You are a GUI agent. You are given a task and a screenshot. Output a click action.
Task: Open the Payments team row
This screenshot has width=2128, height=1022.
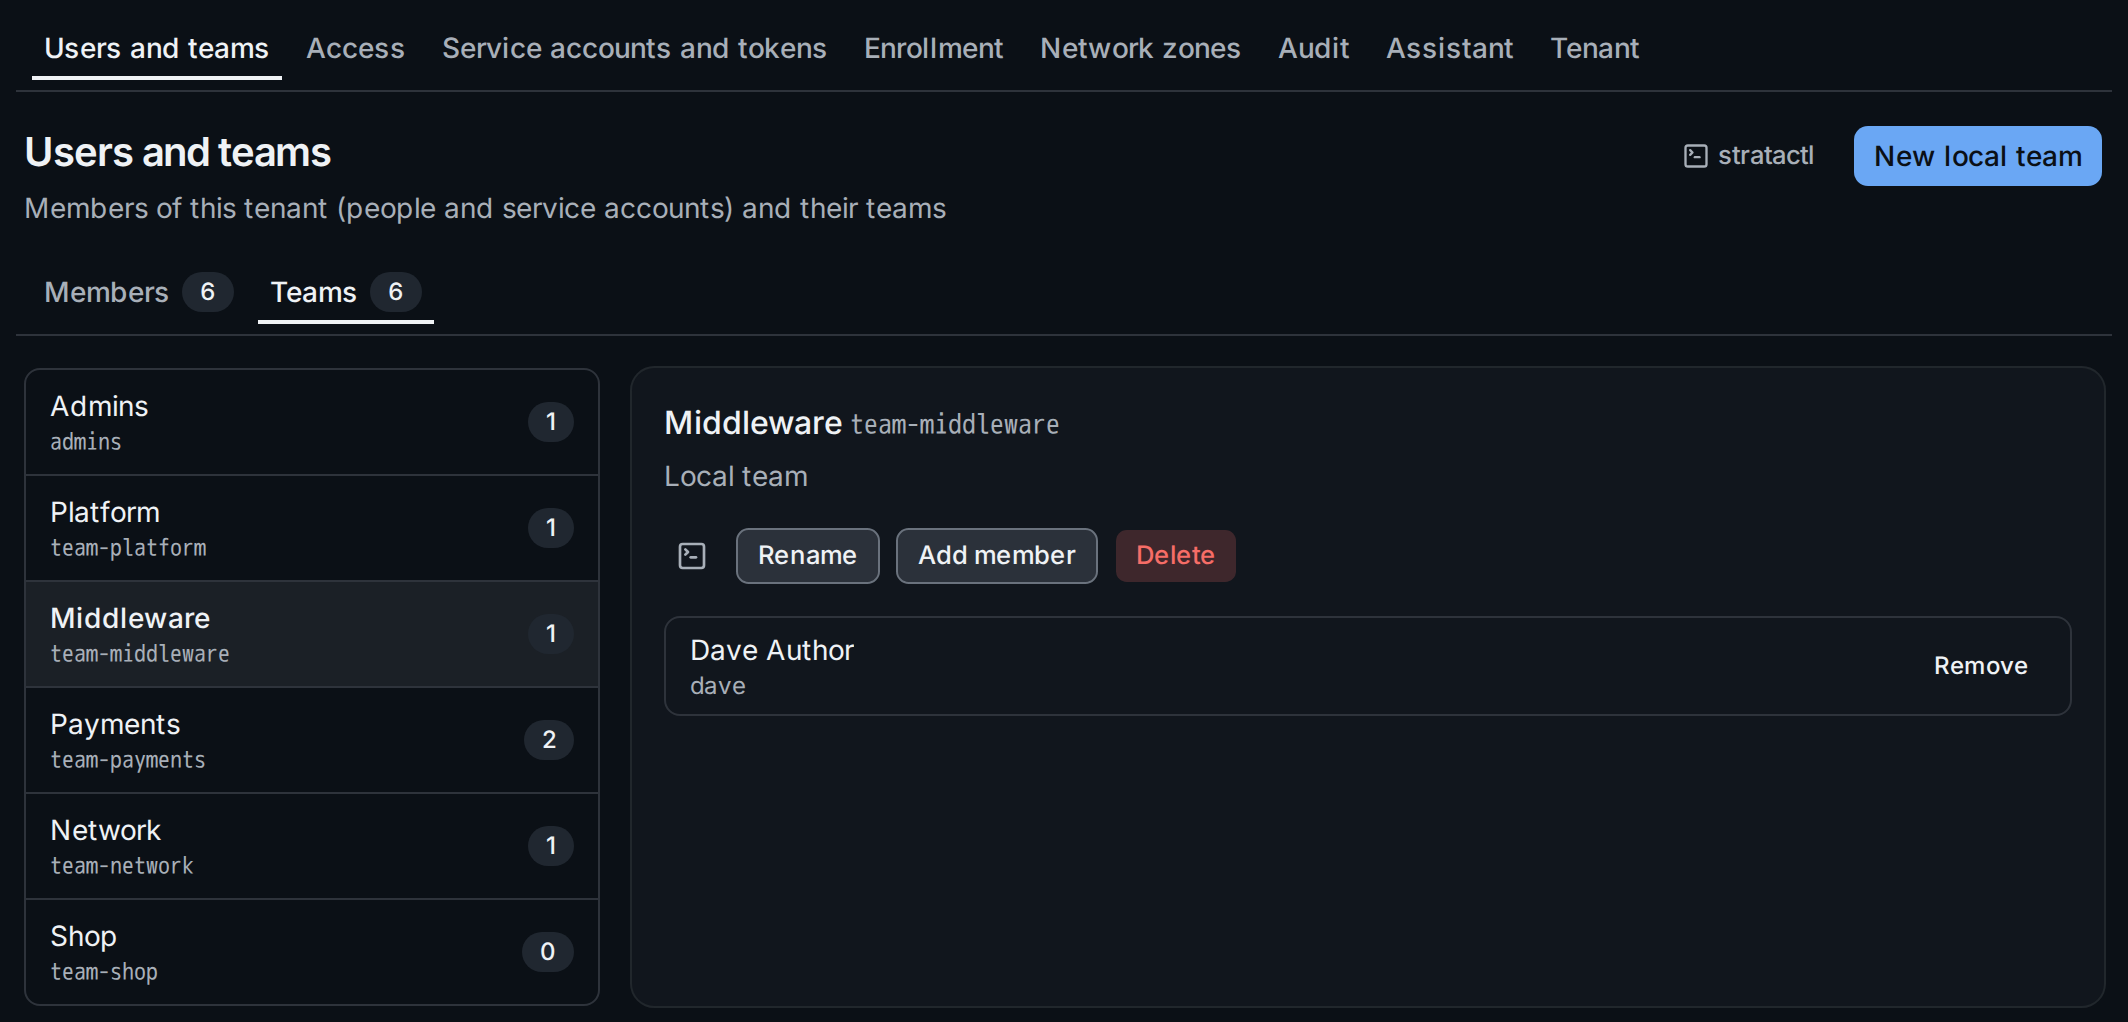[312, 740]
